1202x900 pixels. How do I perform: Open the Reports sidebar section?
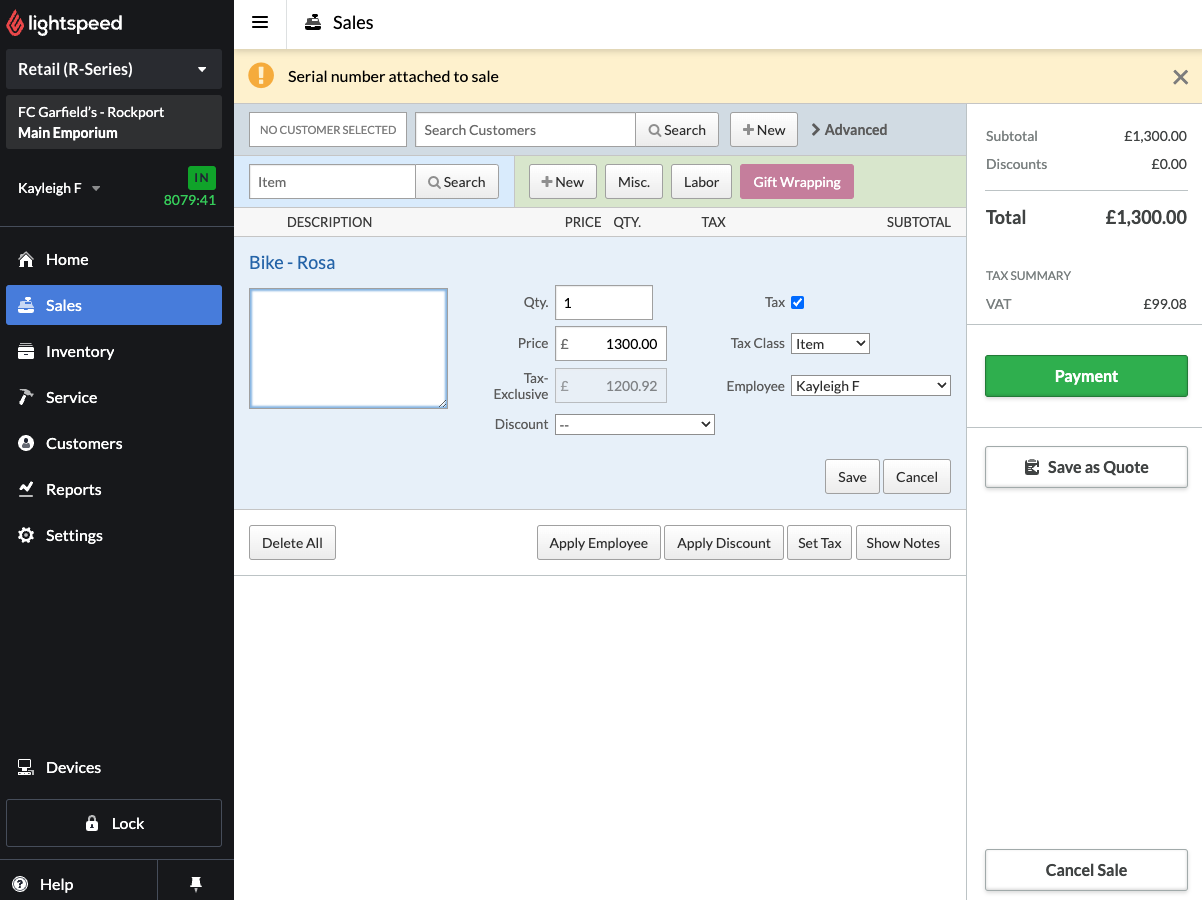point(114,489)
